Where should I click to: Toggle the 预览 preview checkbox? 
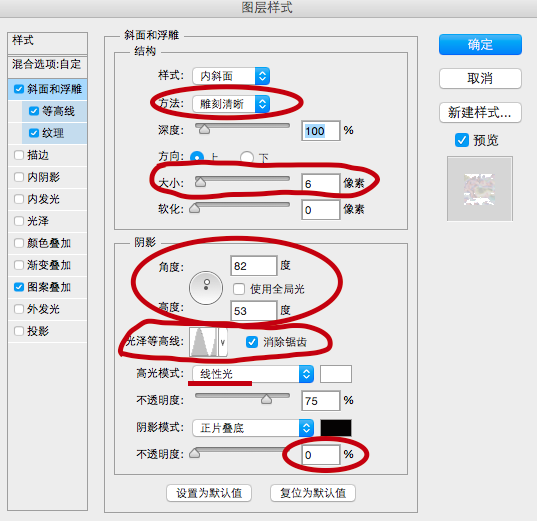[x=462, y=140]
